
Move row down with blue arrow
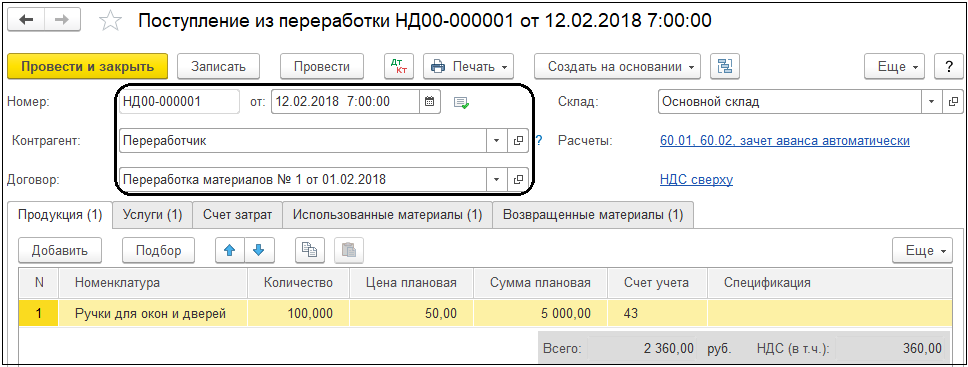pos(259,250)
